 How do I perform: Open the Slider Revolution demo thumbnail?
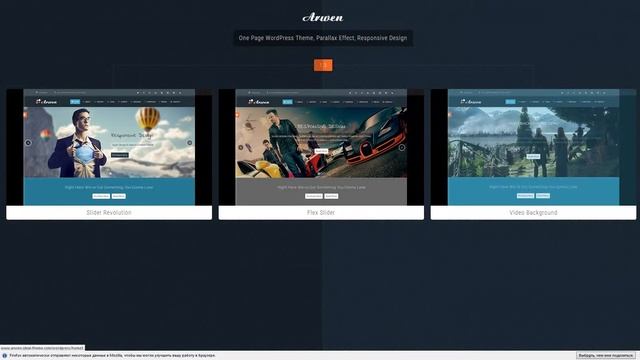[x=109, y=147]
